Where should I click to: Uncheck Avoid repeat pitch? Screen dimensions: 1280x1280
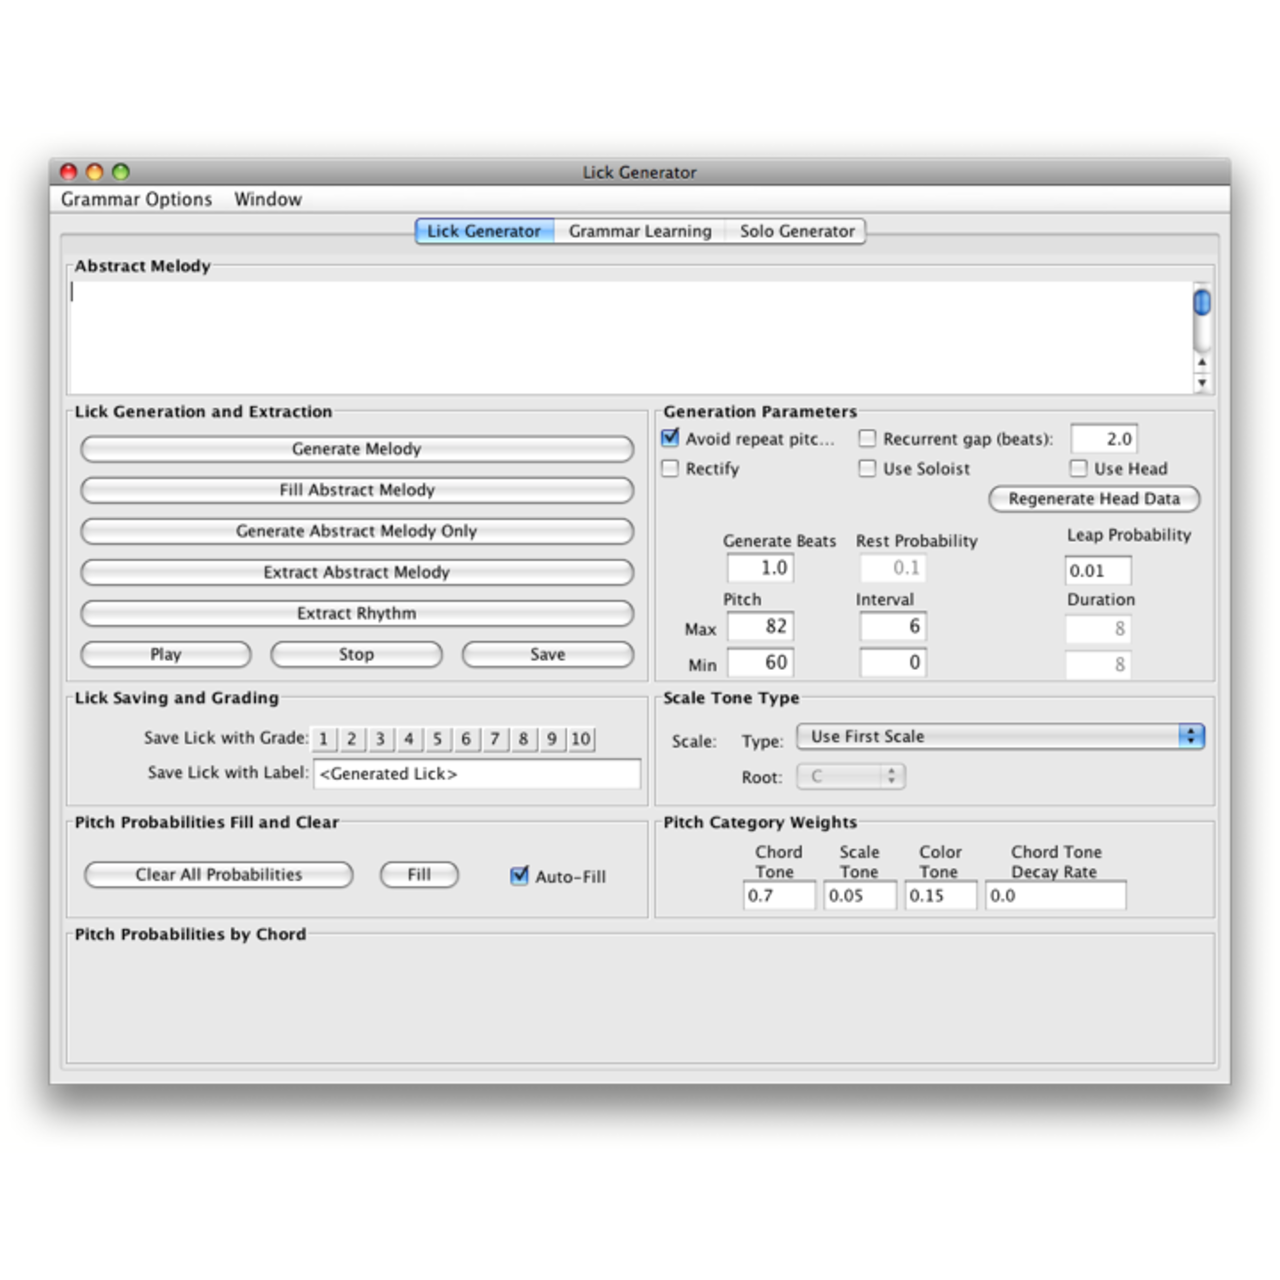pos(670,437)
